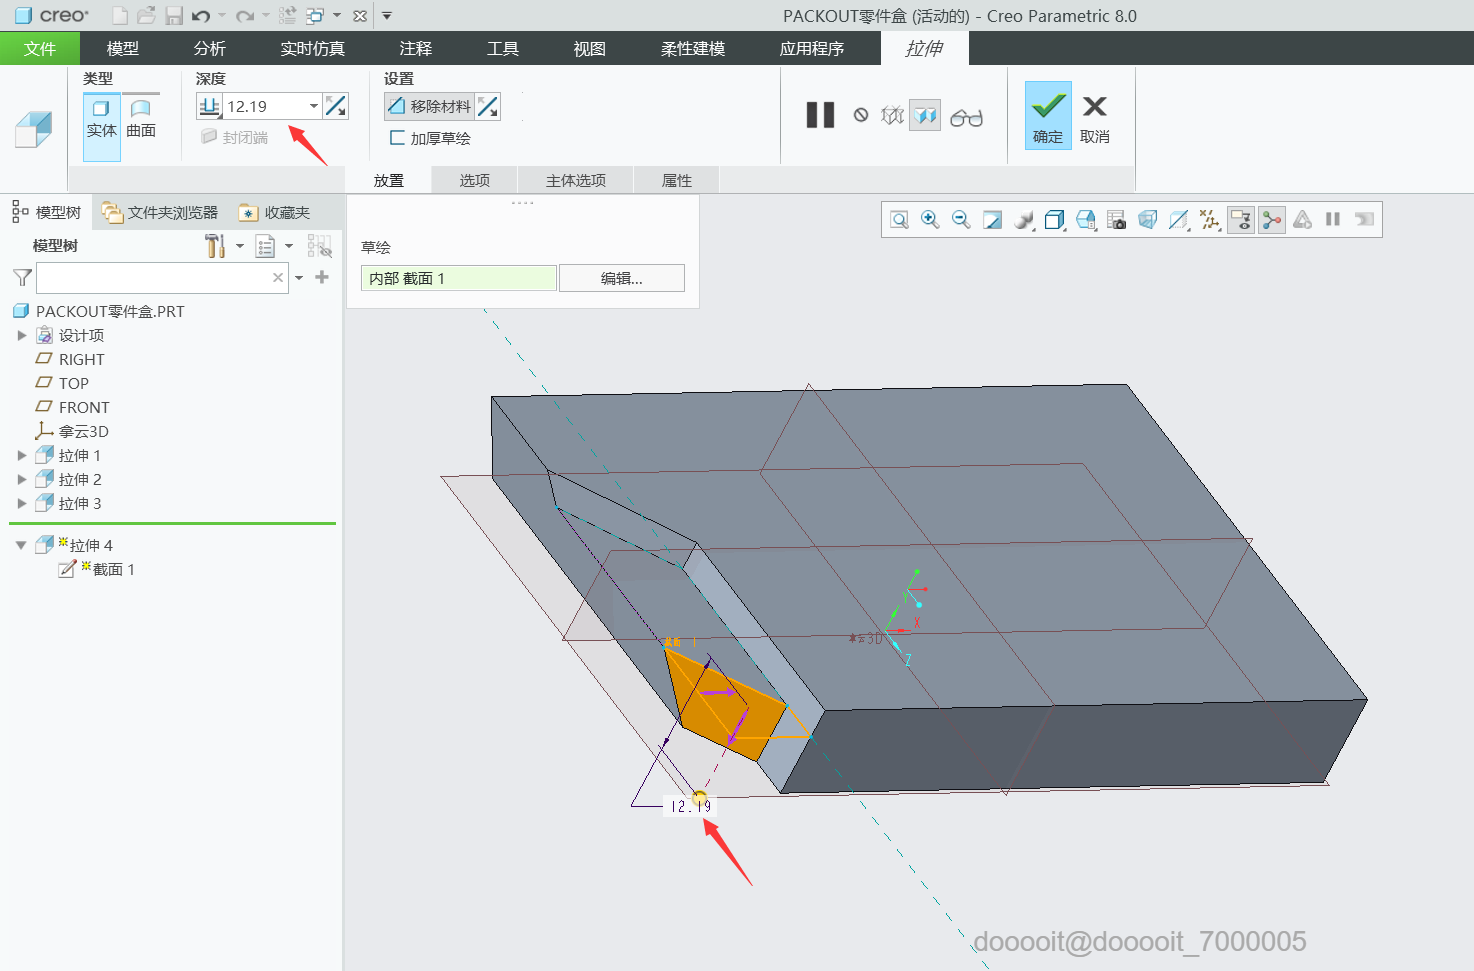Open the 文件 file menu
Screen dimensions: 1474x971
tap(40, 48)
